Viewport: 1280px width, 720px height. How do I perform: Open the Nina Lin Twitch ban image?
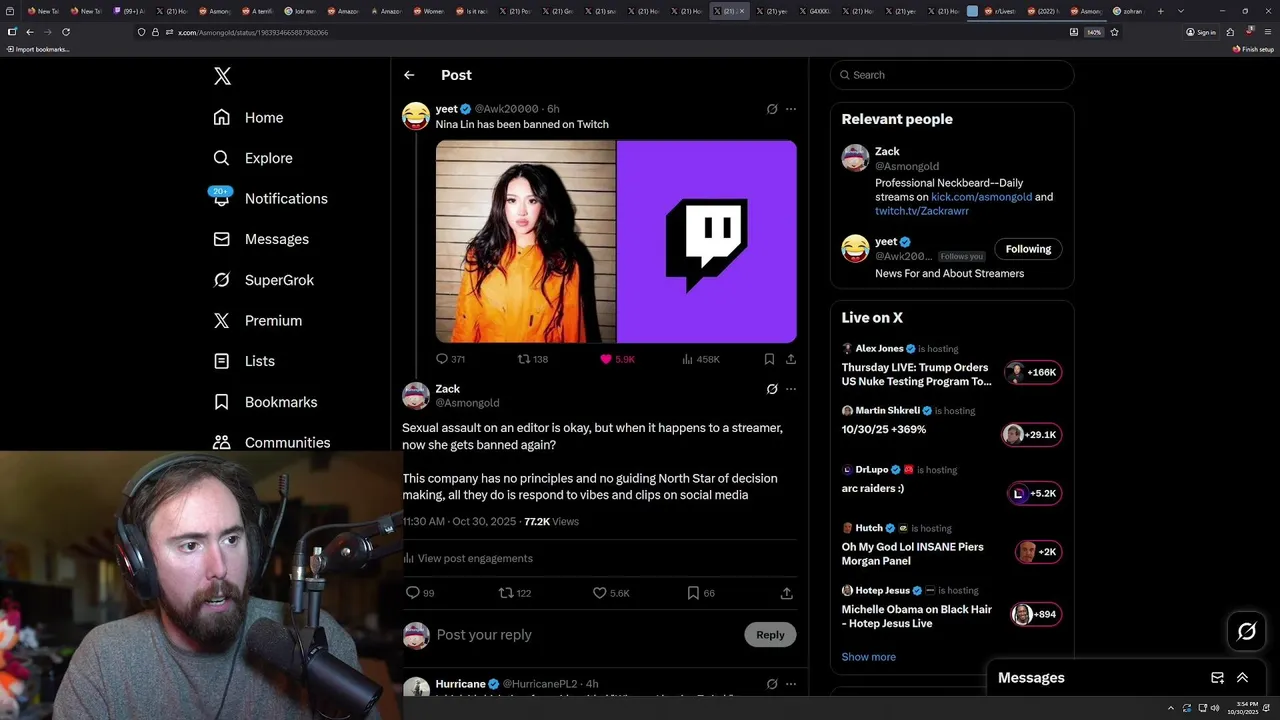click(x=616, y=241)
